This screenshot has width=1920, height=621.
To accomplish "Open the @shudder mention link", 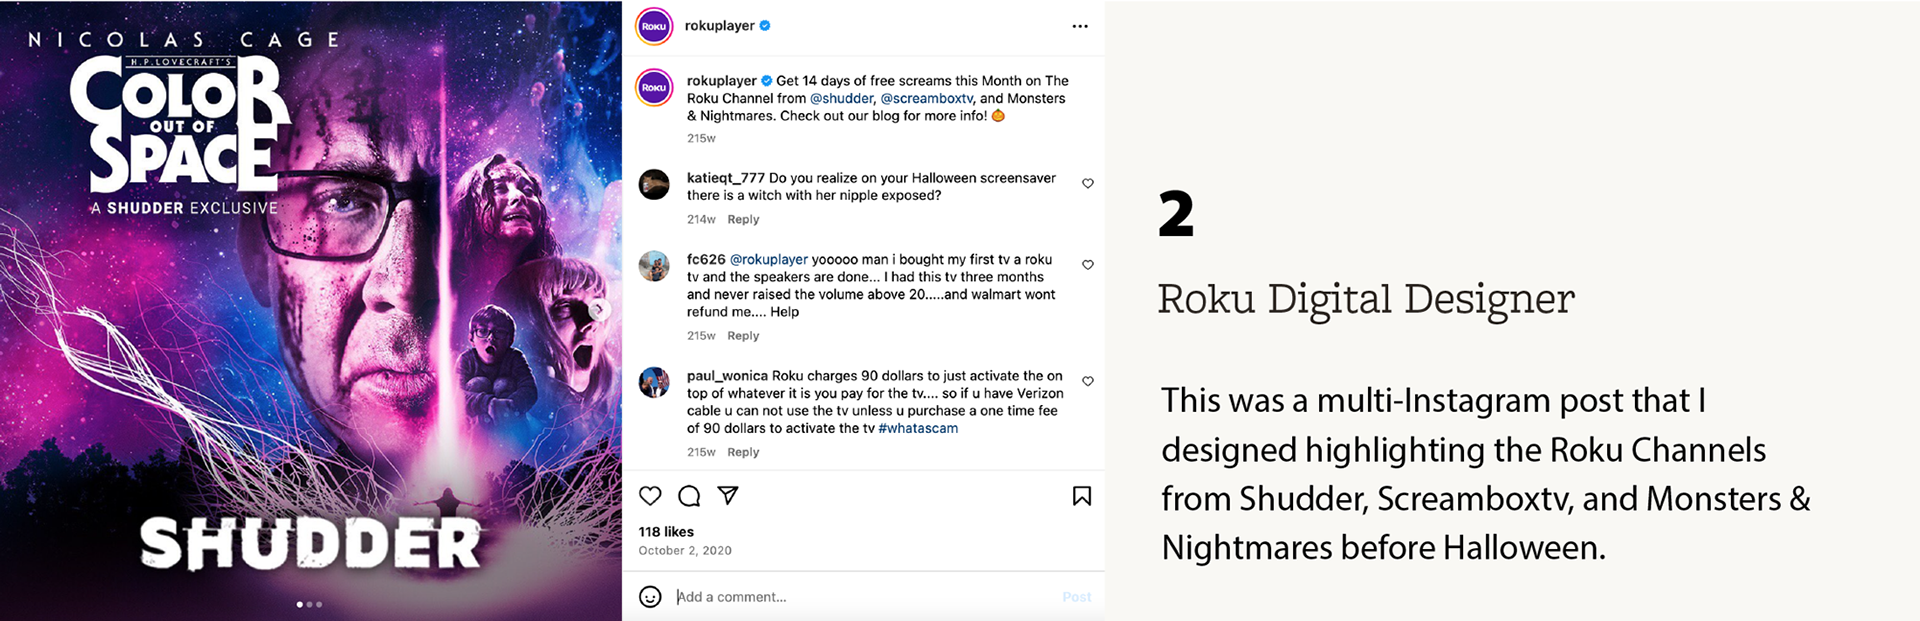I will [841, 99].
